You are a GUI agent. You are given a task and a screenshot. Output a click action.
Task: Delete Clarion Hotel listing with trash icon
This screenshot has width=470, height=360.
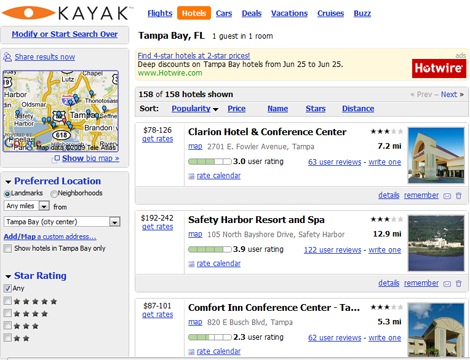coord(459,196)
